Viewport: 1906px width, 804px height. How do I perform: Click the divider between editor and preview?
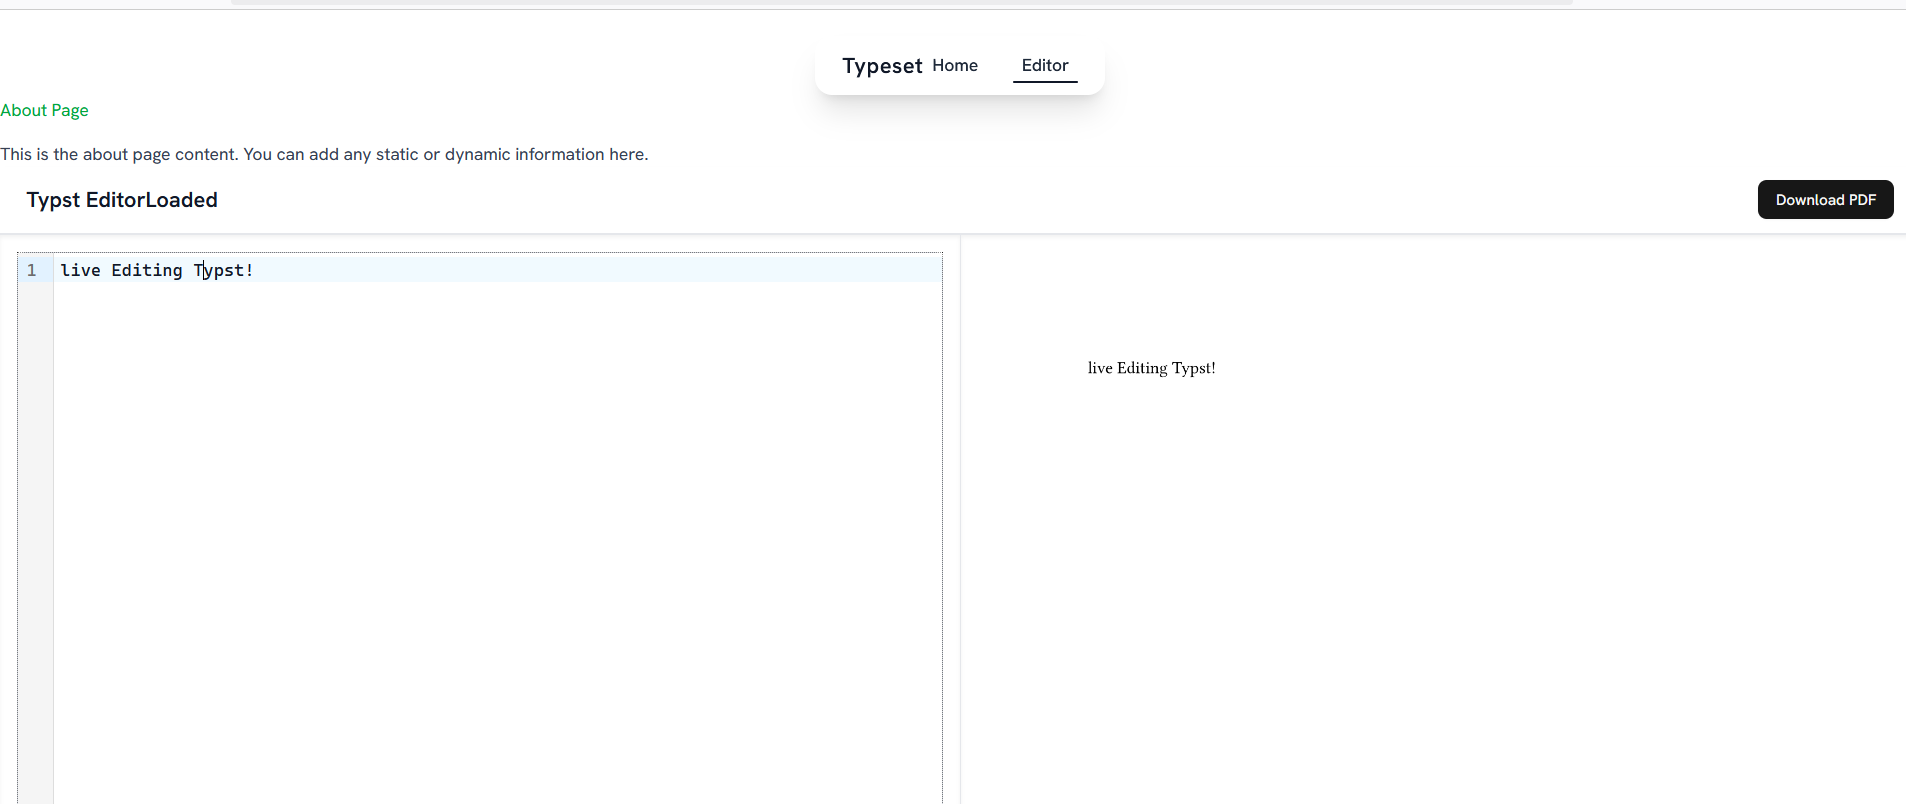pyautogui.click(x=960, y=520)
